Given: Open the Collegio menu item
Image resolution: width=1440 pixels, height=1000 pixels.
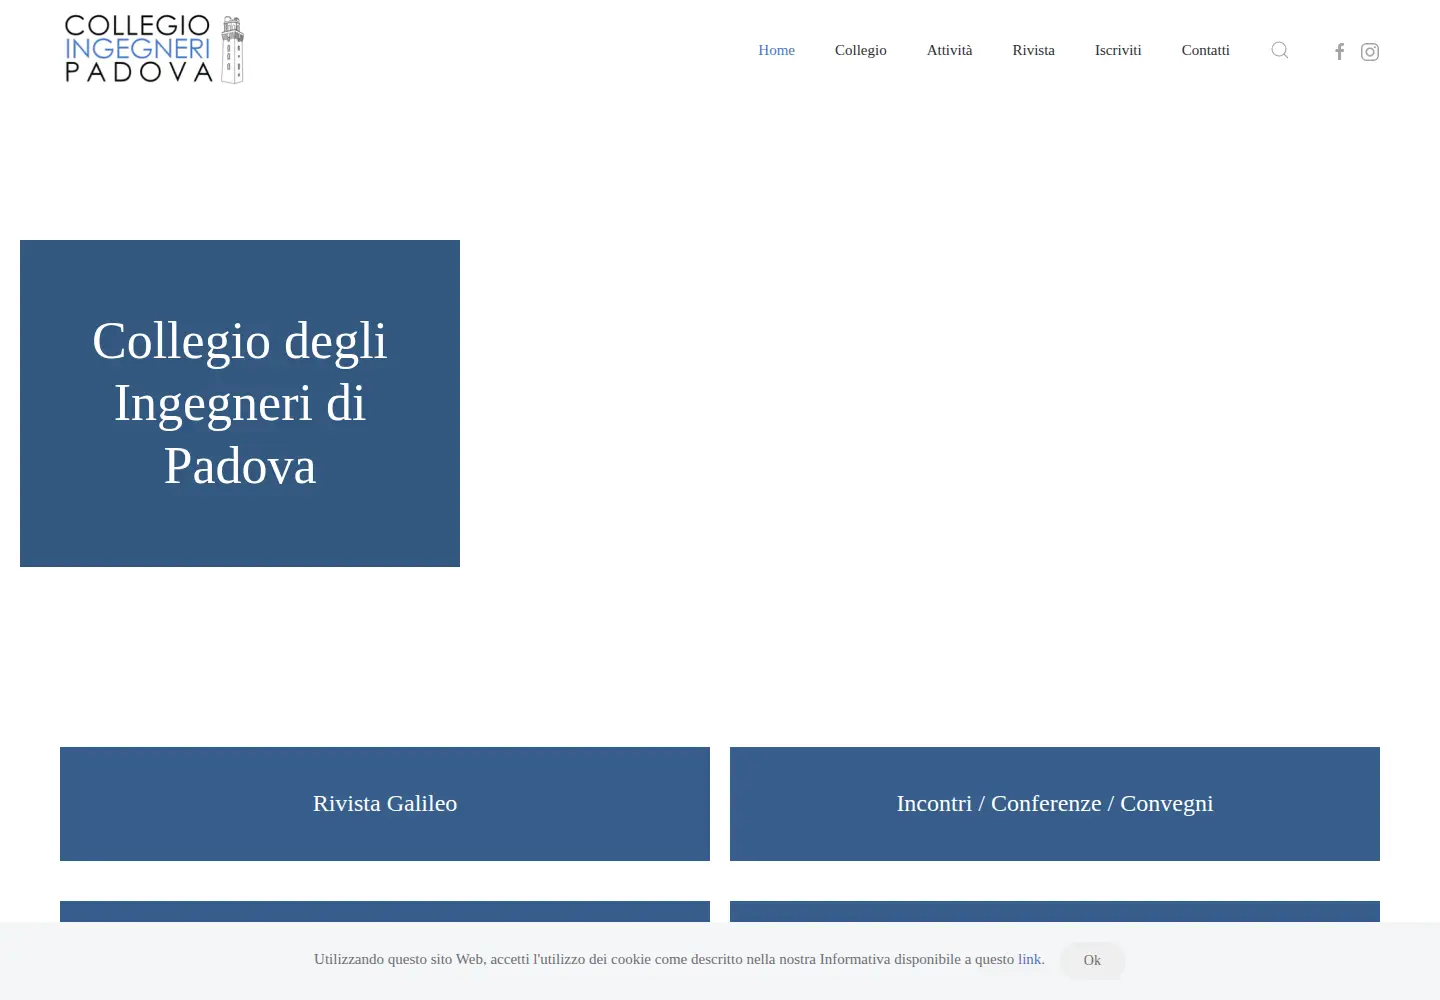Looking at the screenshot, I should 861,50.
